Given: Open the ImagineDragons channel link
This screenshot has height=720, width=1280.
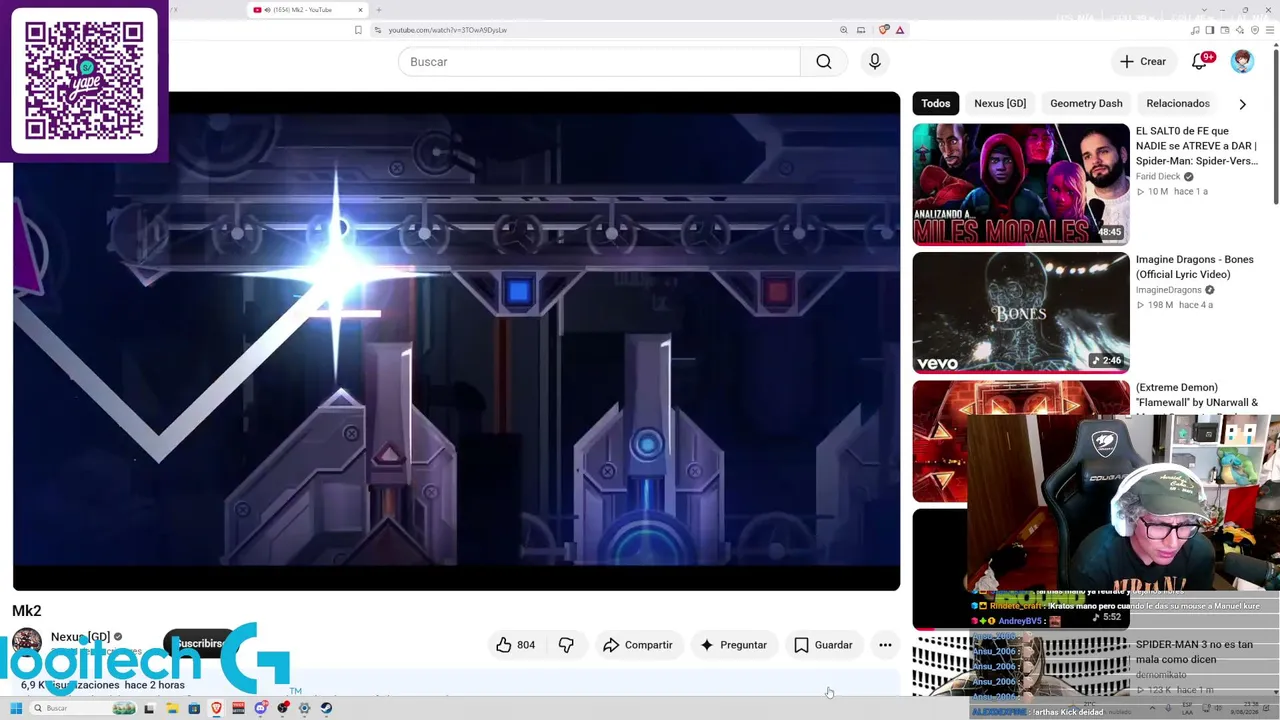Looking at the screenshot, I should click(x=1169, y=290).
